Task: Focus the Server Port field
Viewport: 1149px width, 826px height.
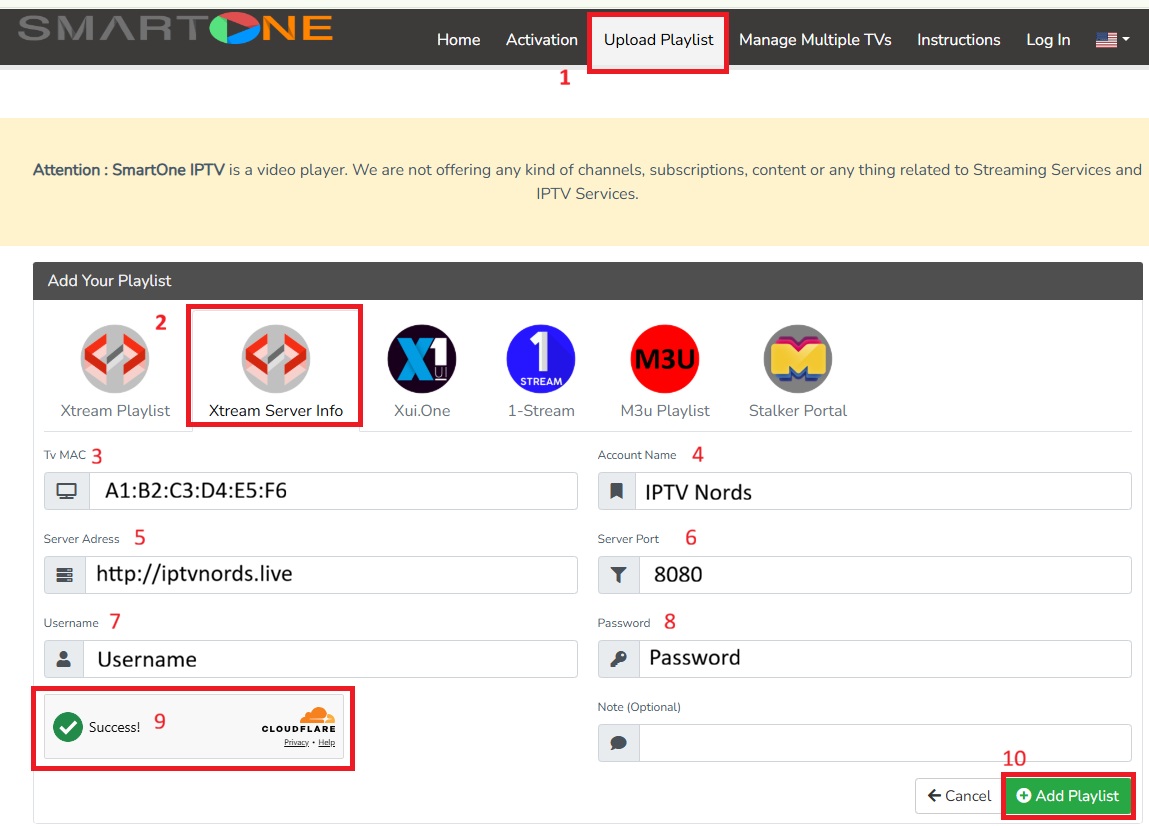Action: tap(885, 575)
